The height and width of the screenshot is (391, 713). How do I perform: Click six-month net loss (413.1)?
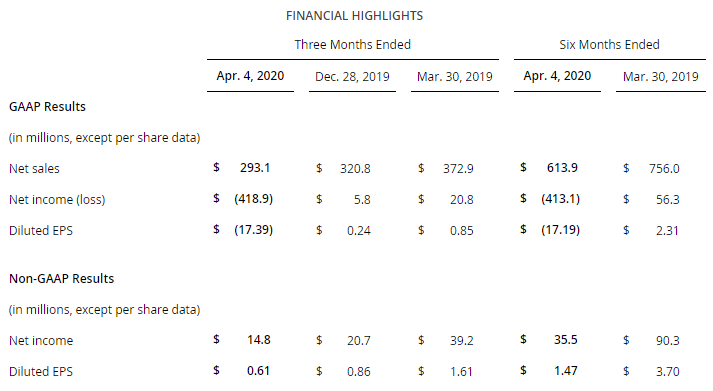click(x=560, y=199)
